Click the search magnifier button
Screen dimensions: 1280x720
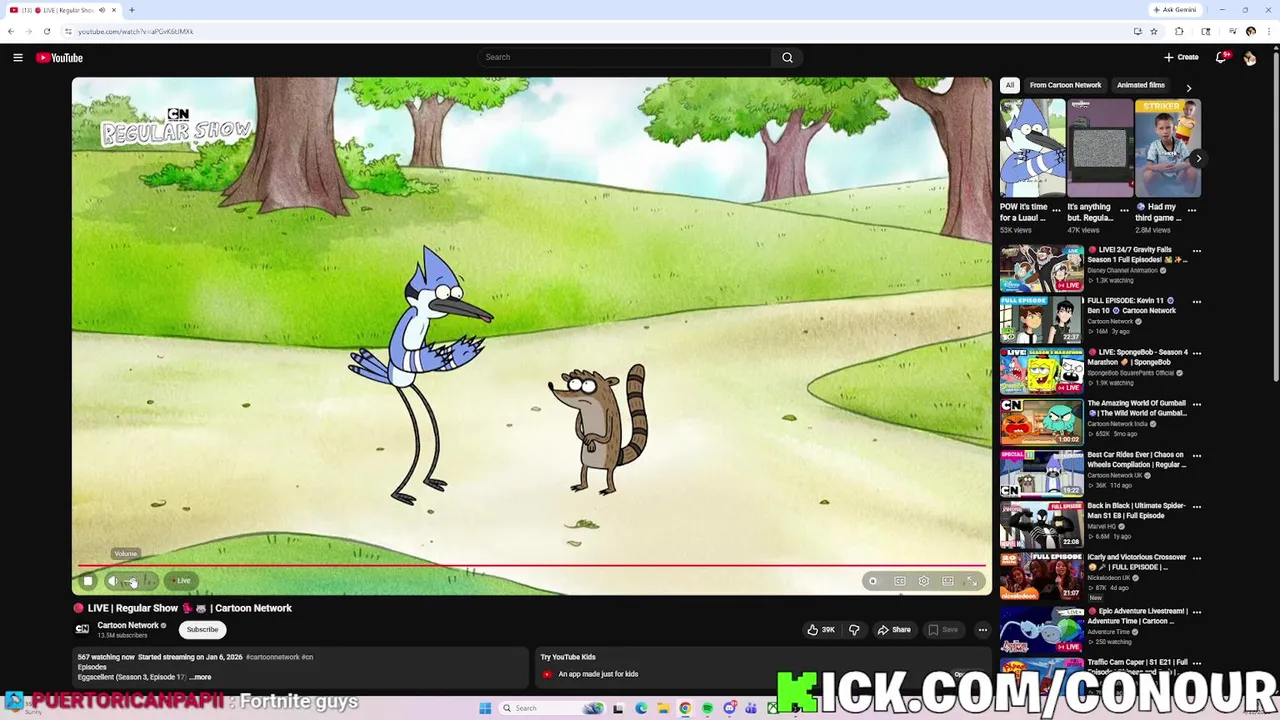(787, 57)
